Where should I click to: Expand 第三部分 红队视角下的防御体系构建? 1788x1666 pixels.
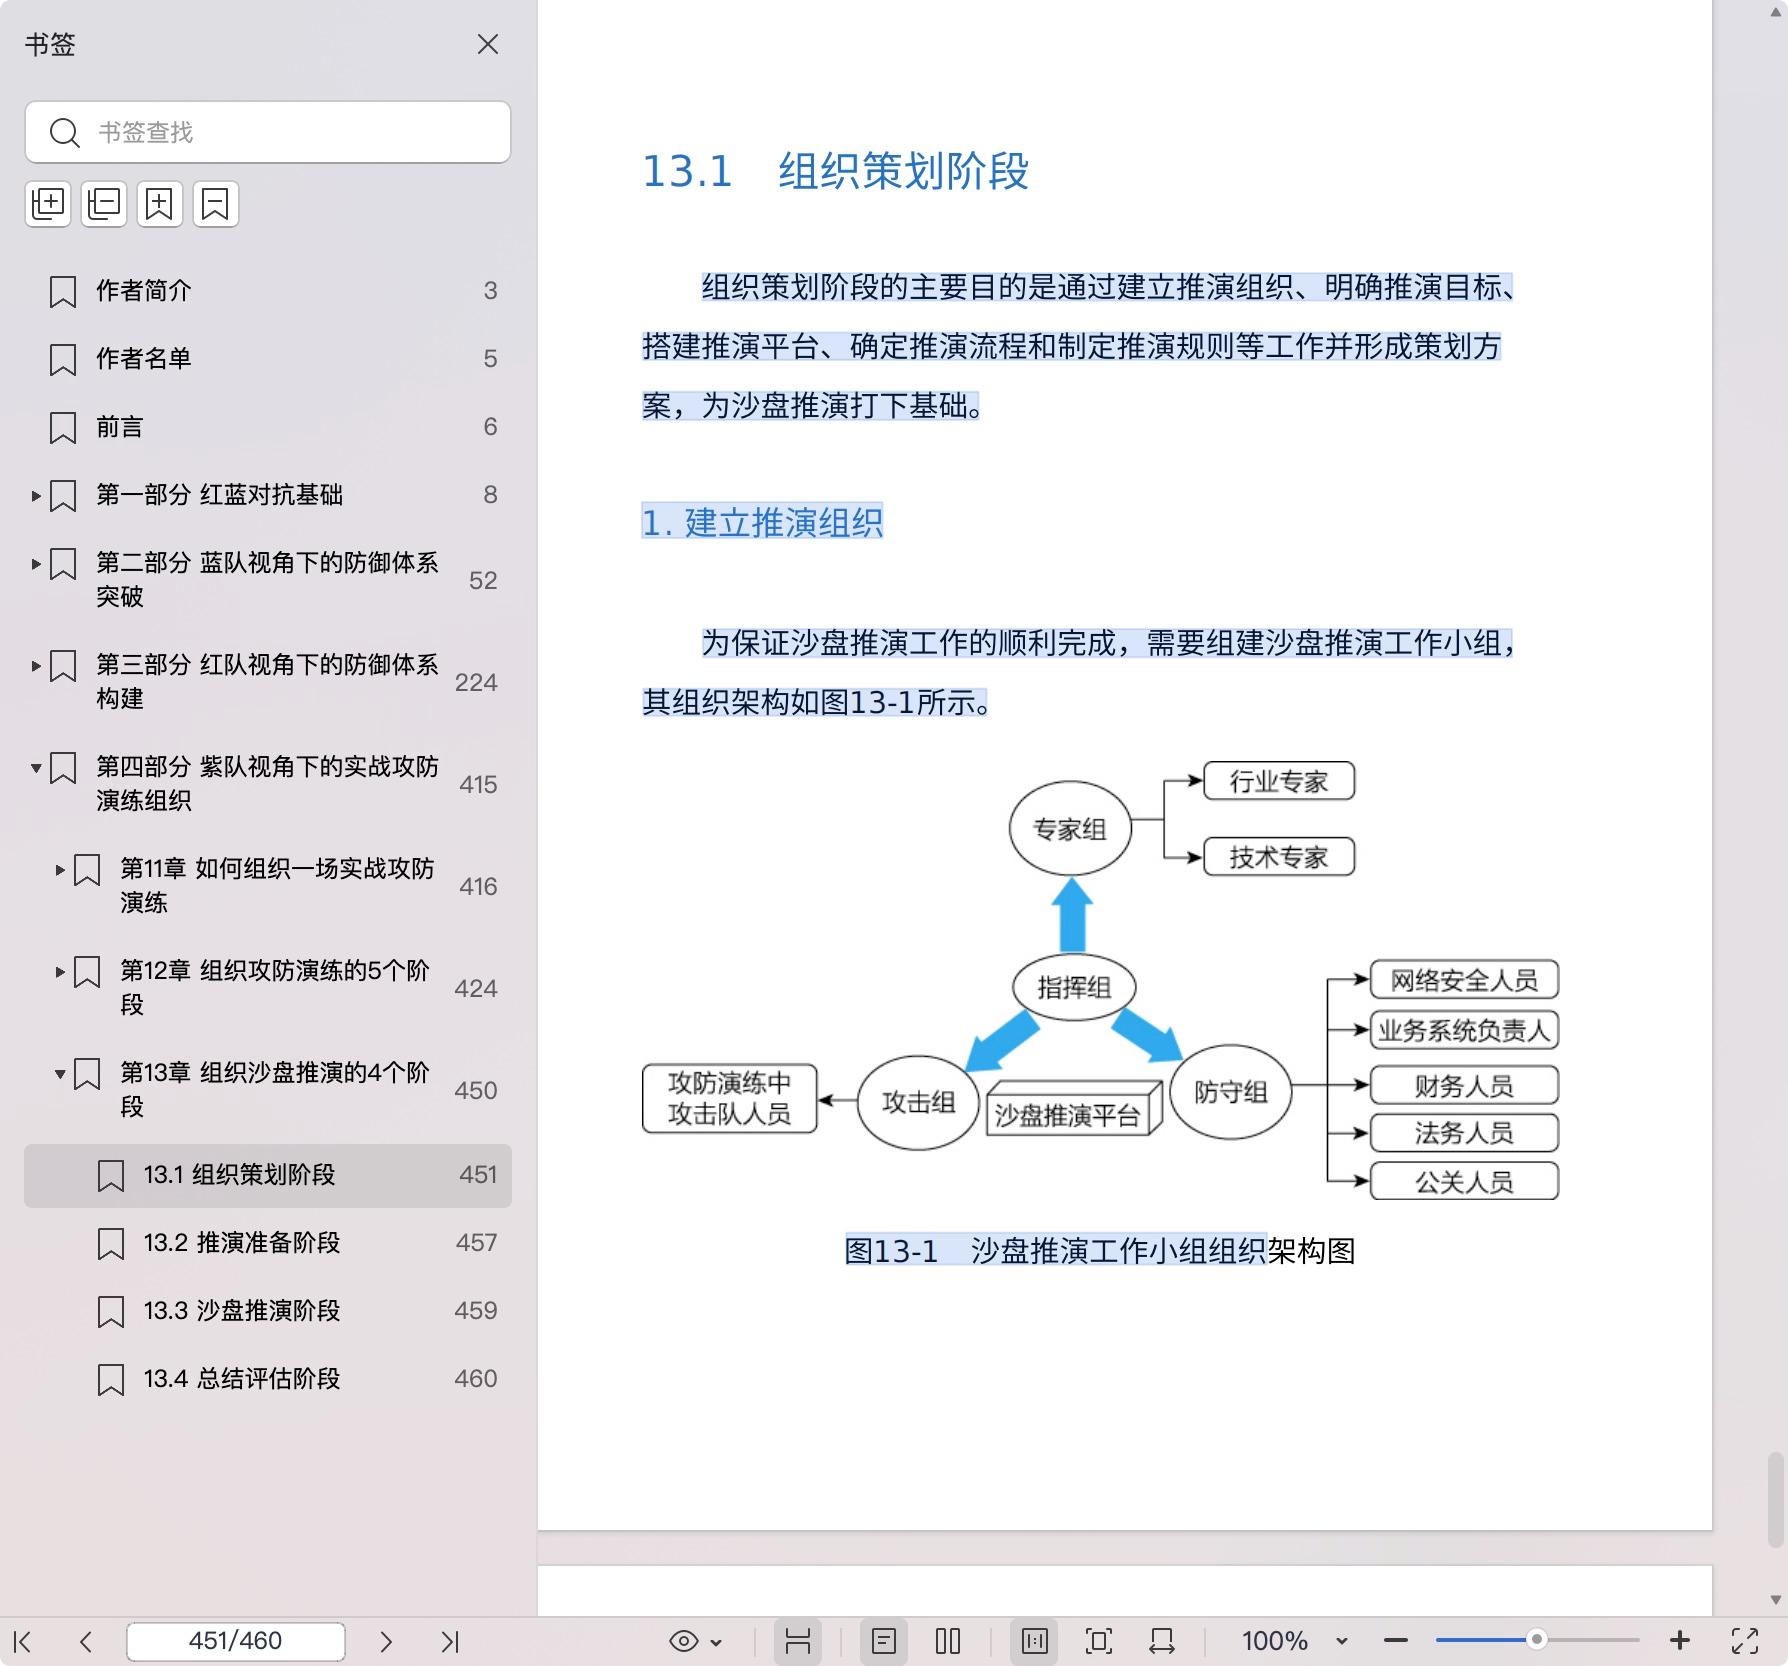tap(36, 665)
